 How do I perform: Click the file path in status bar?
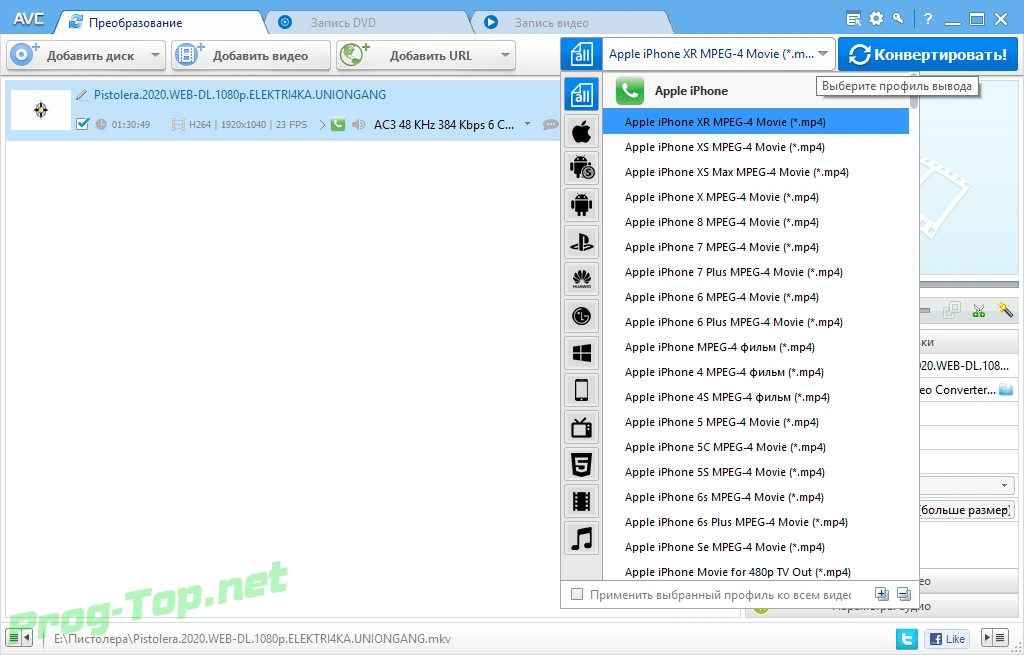pyautogui.click(x=252, y=639)
